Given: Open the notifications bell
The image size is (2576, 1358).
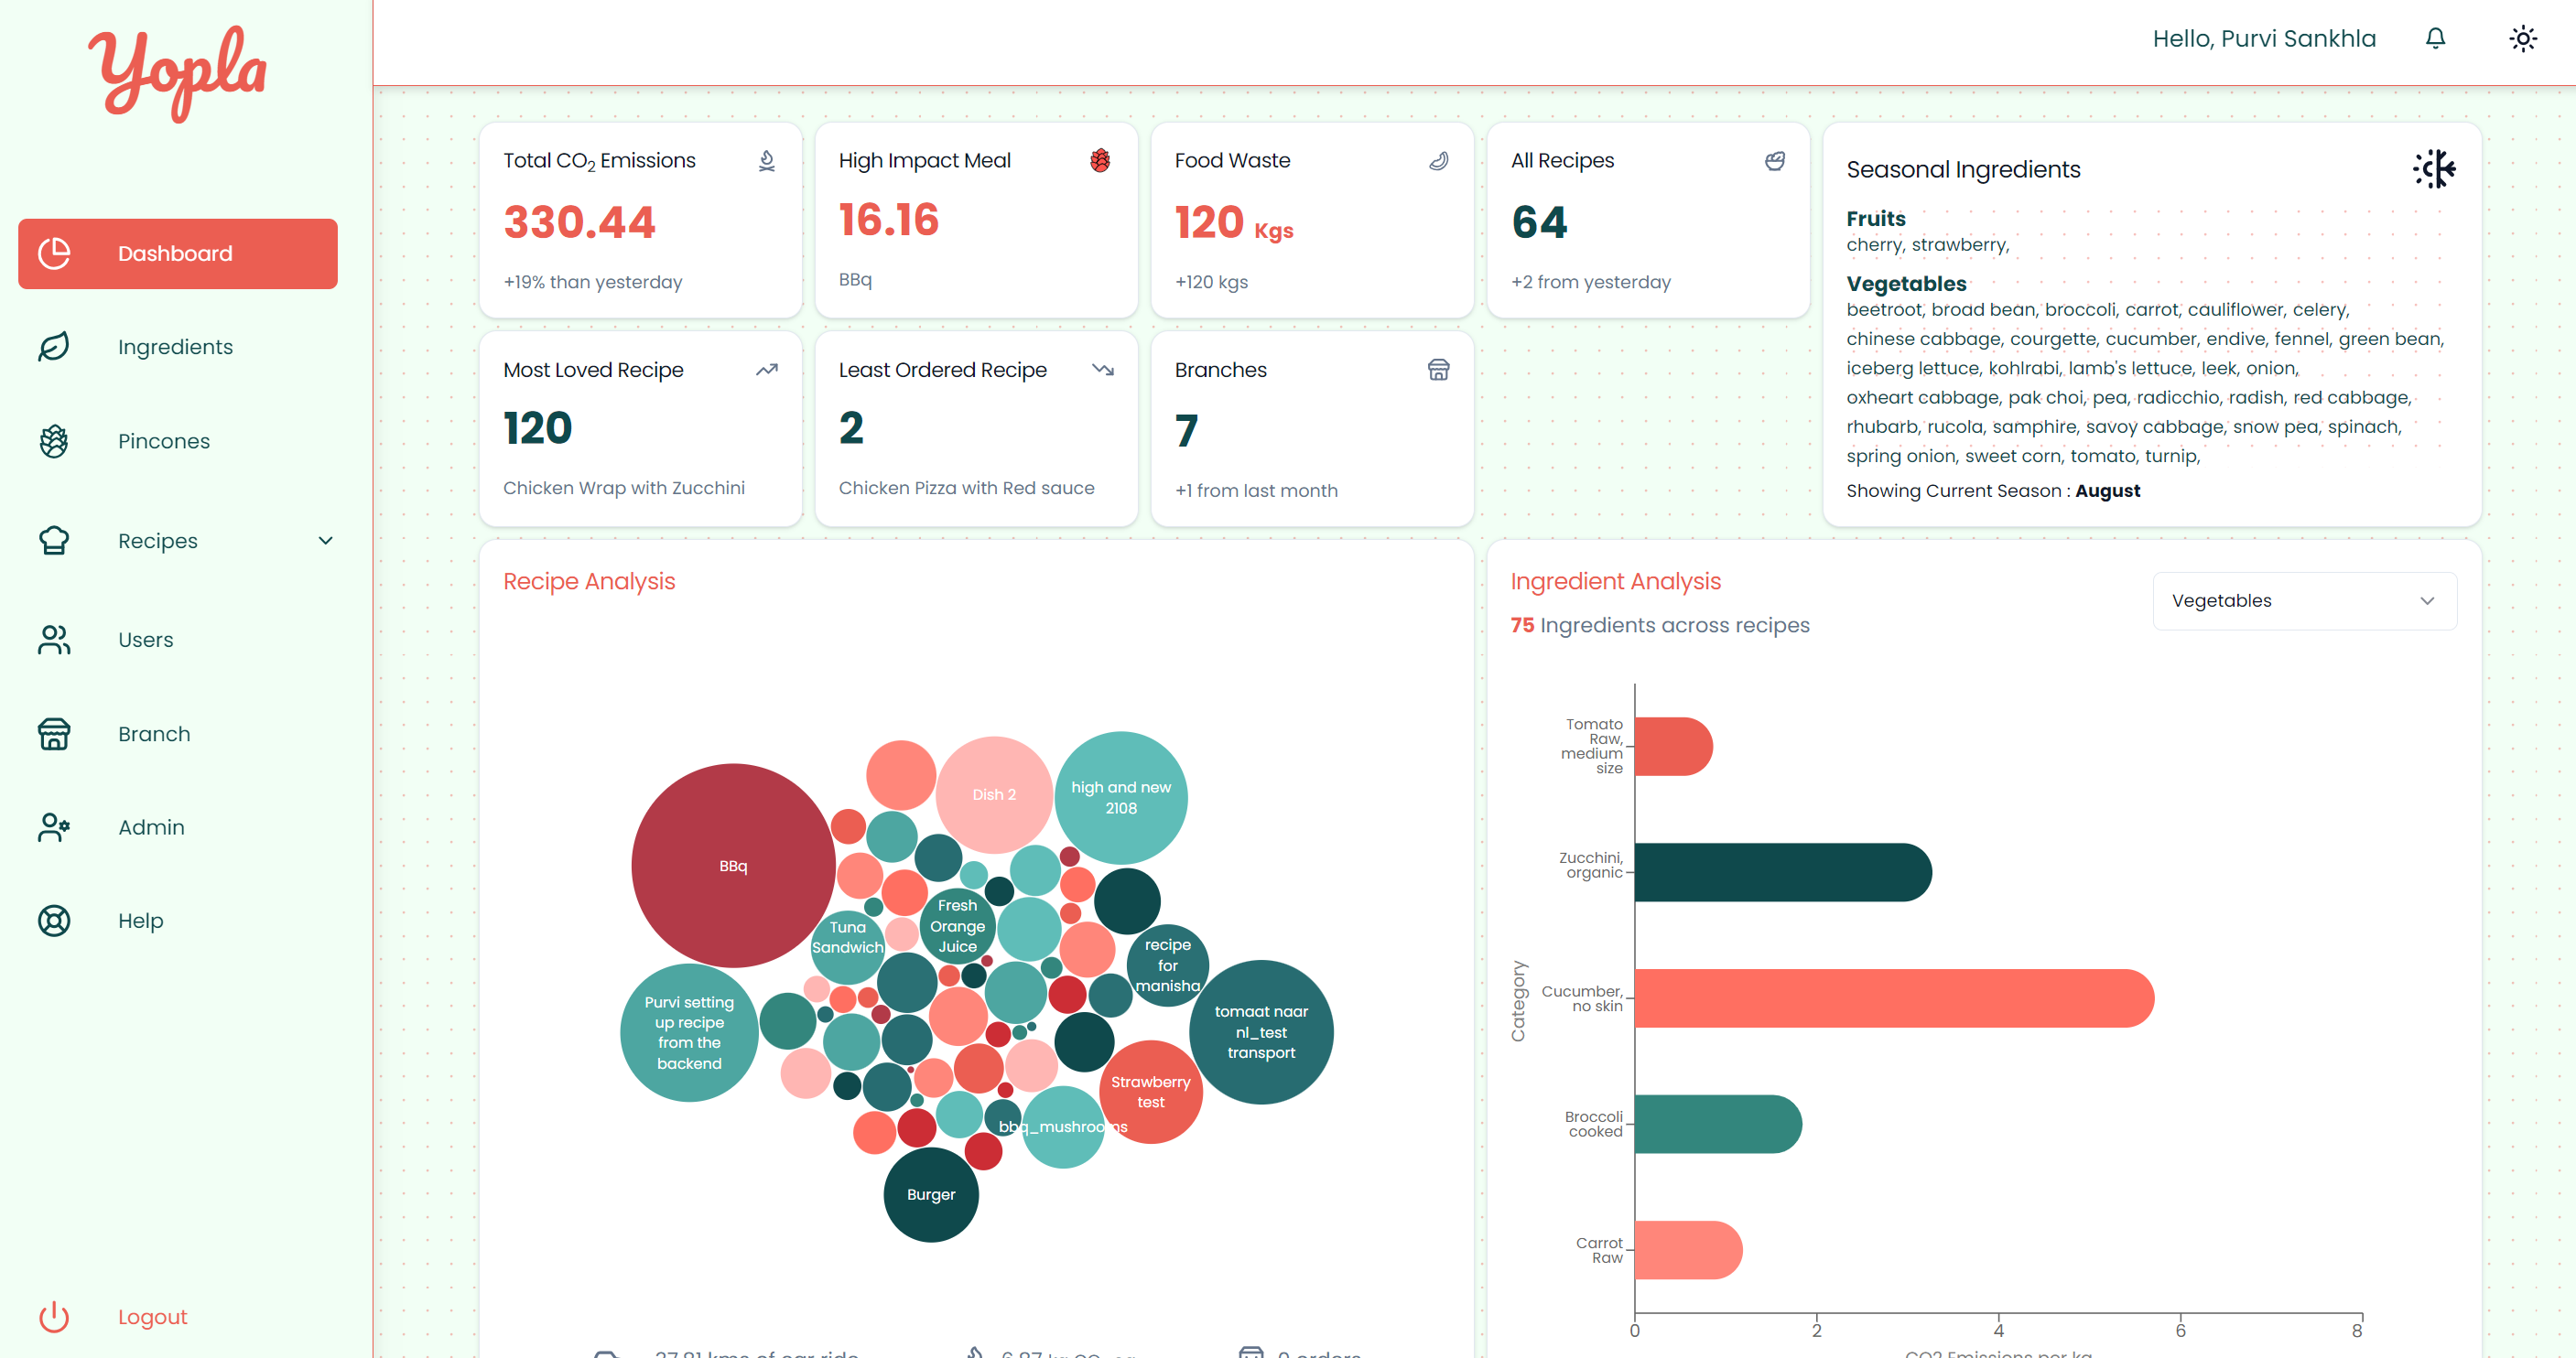Looking at the screenshot, I should 2435,38.
